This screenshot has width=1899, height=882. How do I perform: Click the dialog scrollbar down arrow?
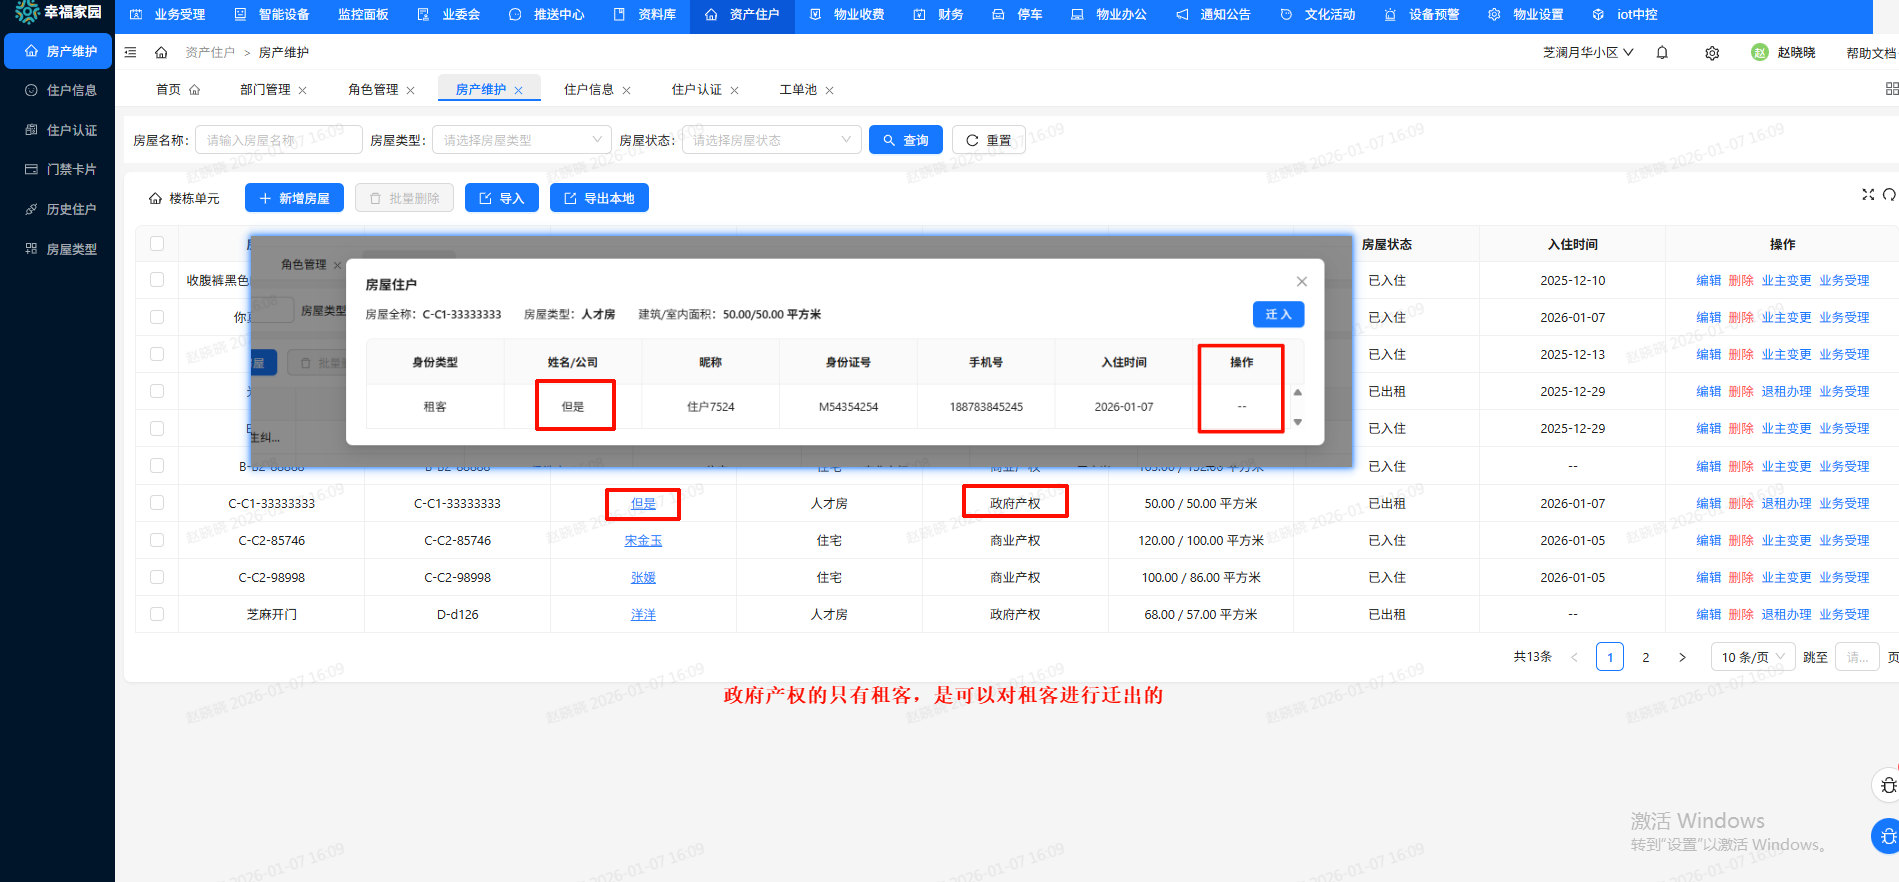pos(1298,422)
